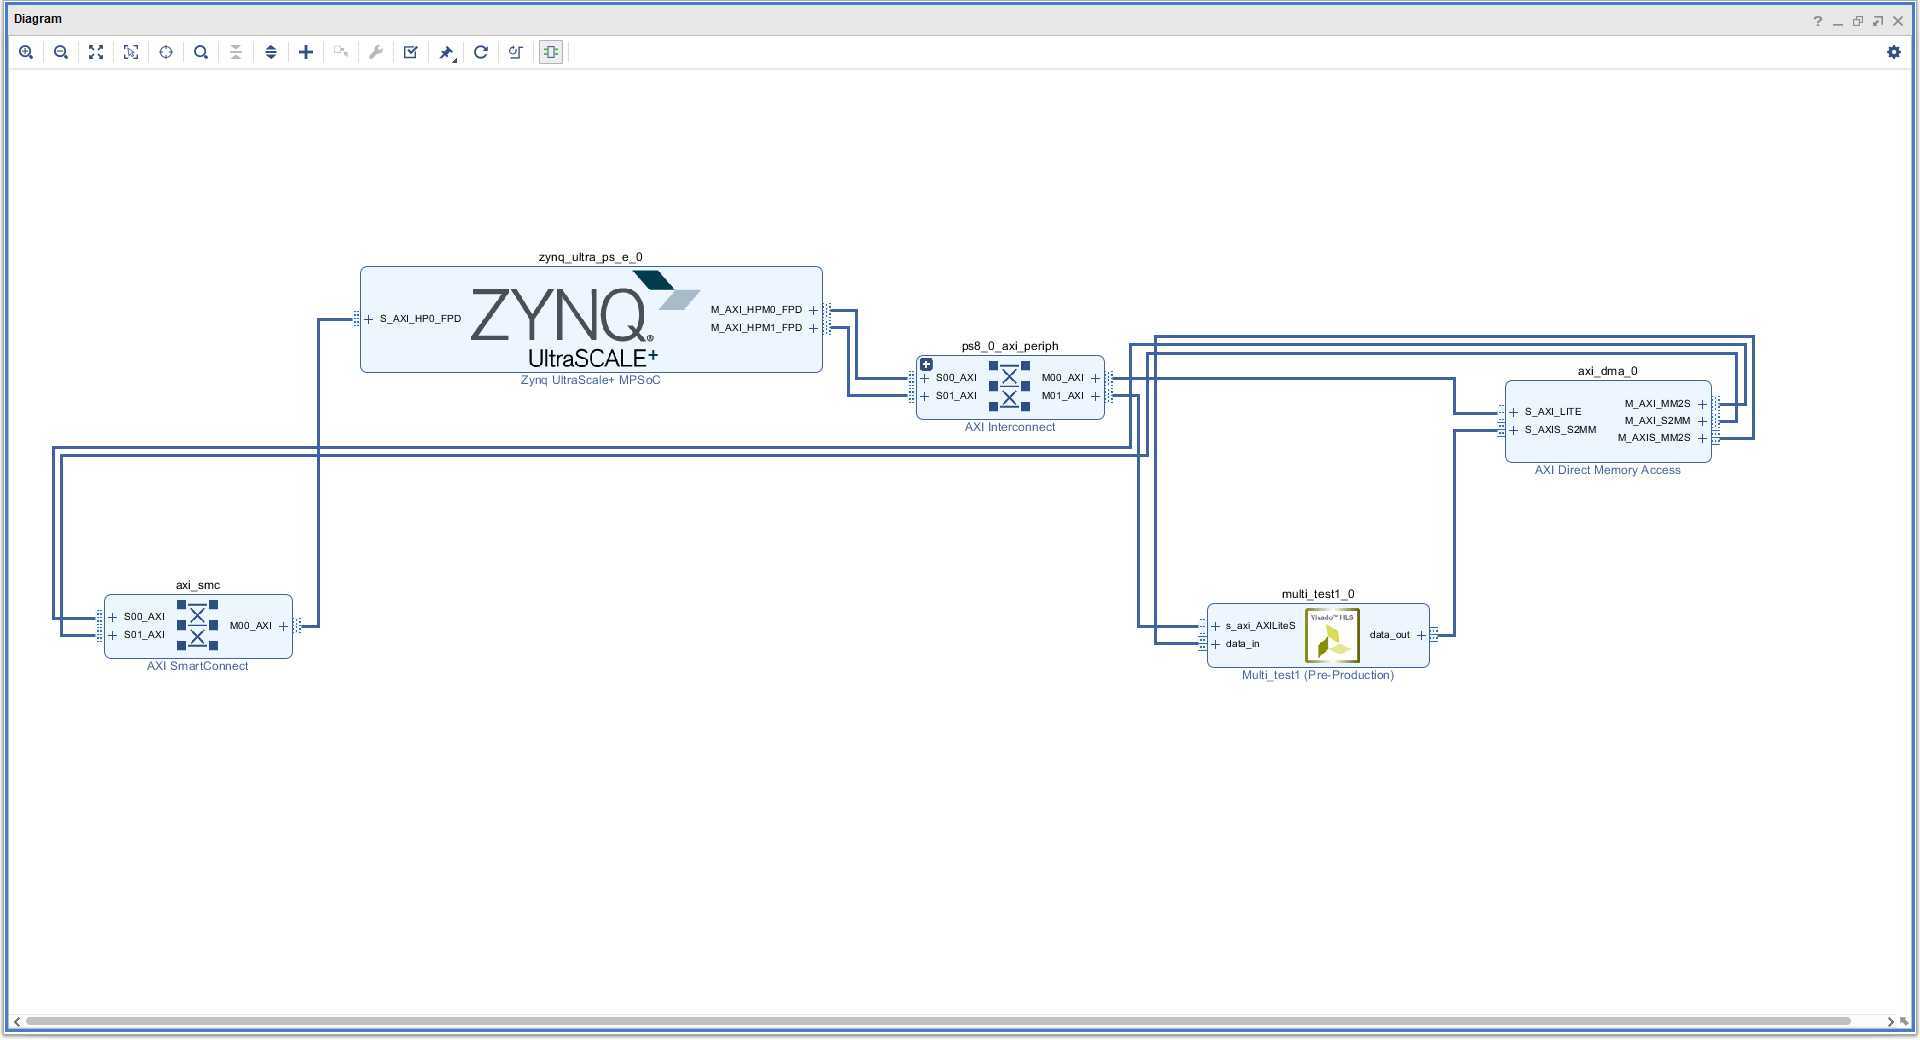1920x1040 pixels.
Task: Click the AXI Direct Memory Access label
Action: pyautogui.click(x=1608, y=470)
